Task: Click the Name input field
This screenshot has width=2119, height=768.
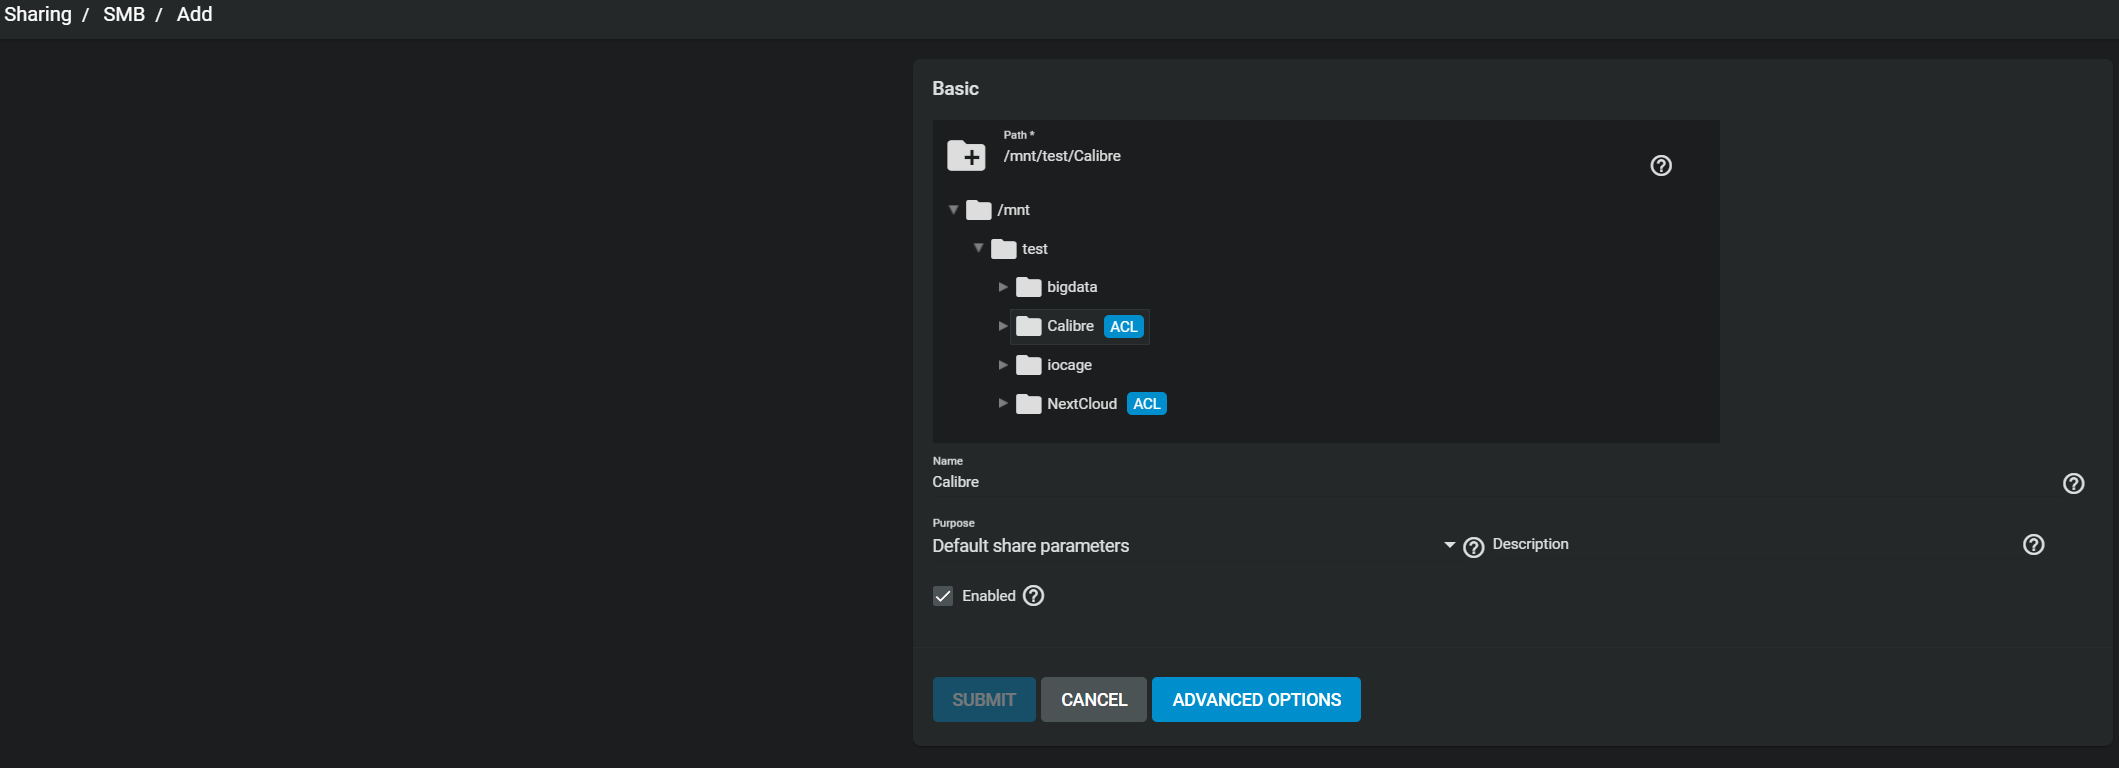Action: click(1492, 482)
